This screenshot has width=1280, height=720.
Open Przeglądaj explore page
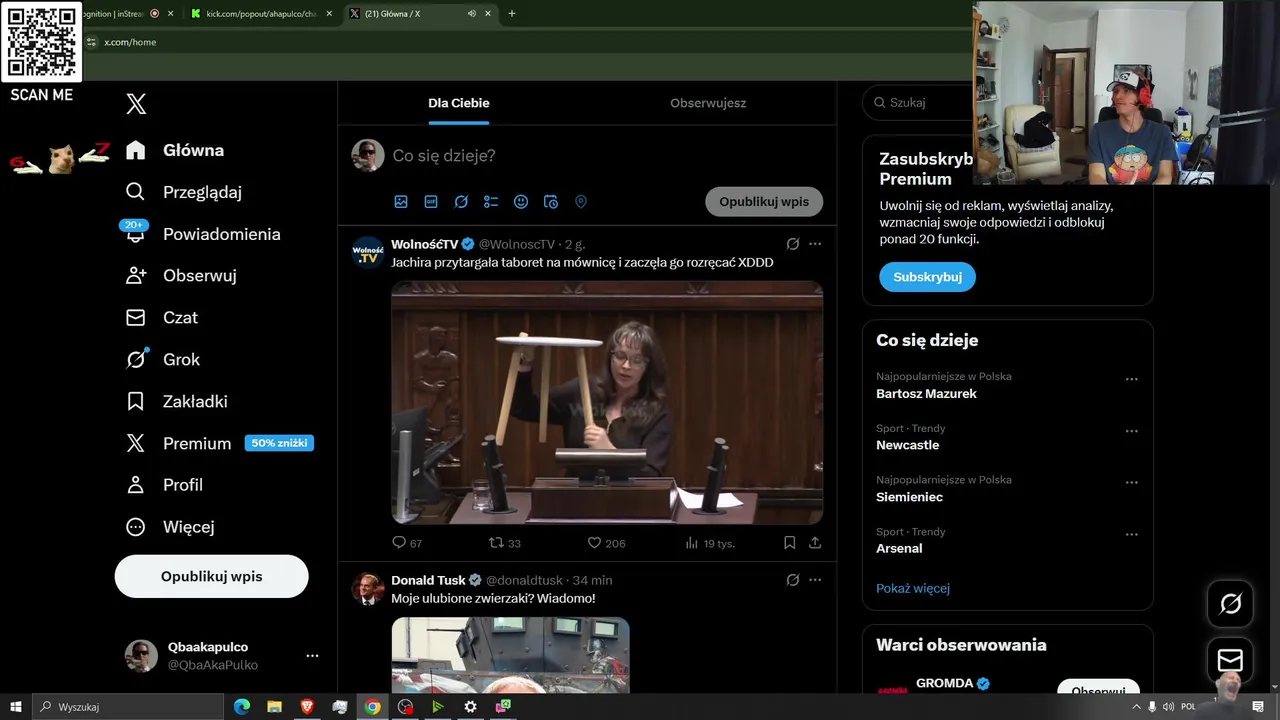tap(184, 192)
